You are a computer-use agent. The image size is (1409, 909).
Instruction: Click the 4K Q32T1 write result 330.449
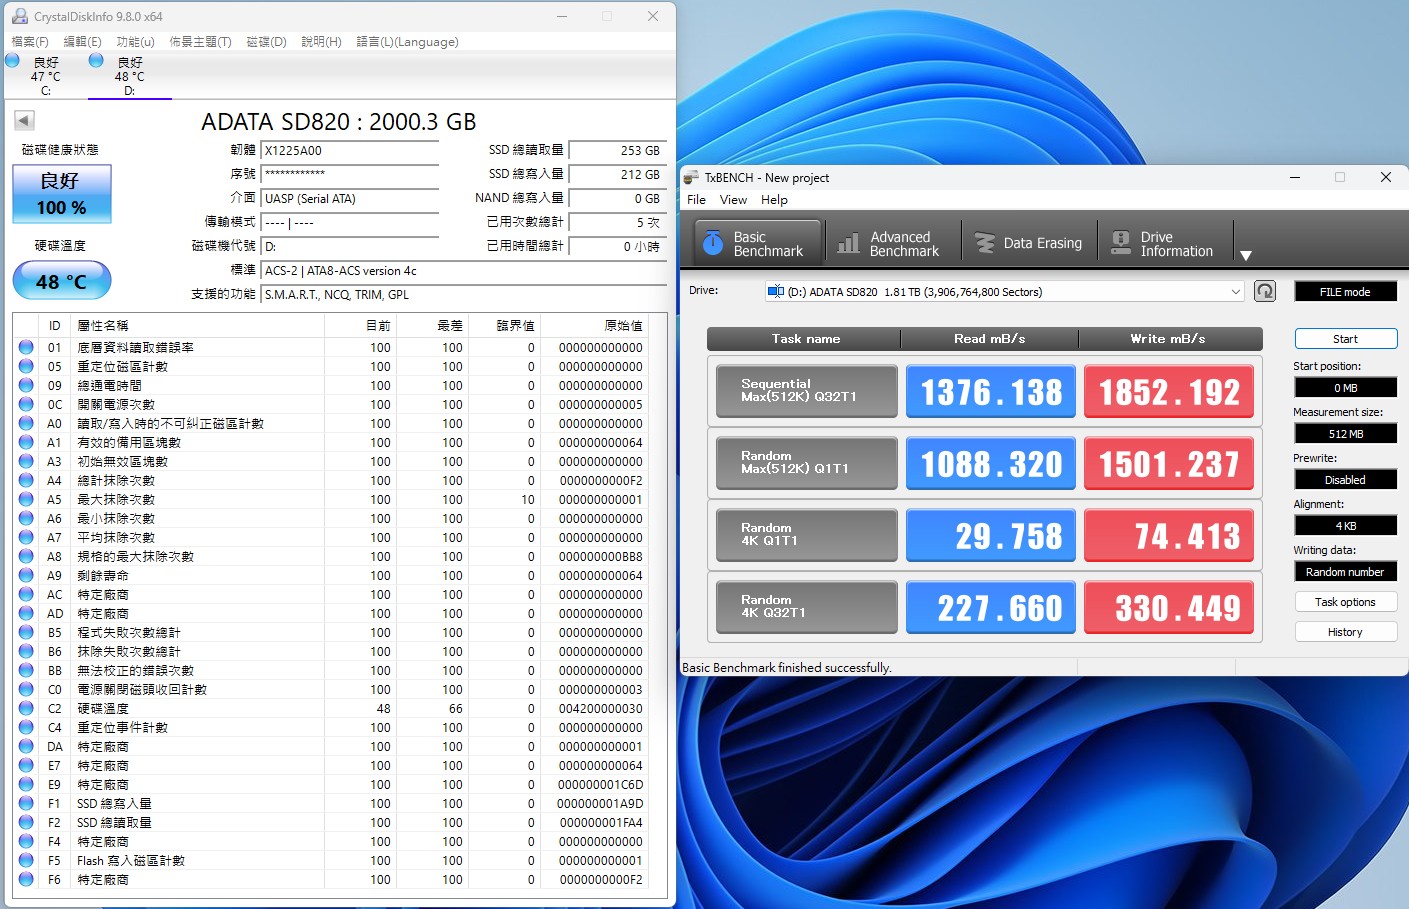tap(1169, 607)
